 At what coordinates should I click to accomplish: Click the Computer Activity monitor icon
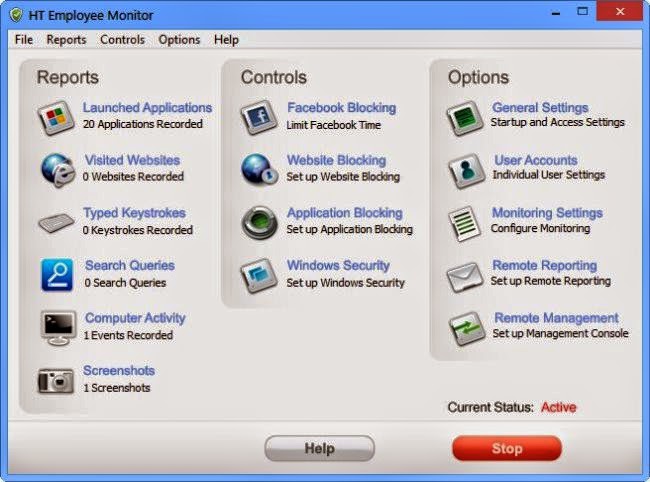coord(58,328)
